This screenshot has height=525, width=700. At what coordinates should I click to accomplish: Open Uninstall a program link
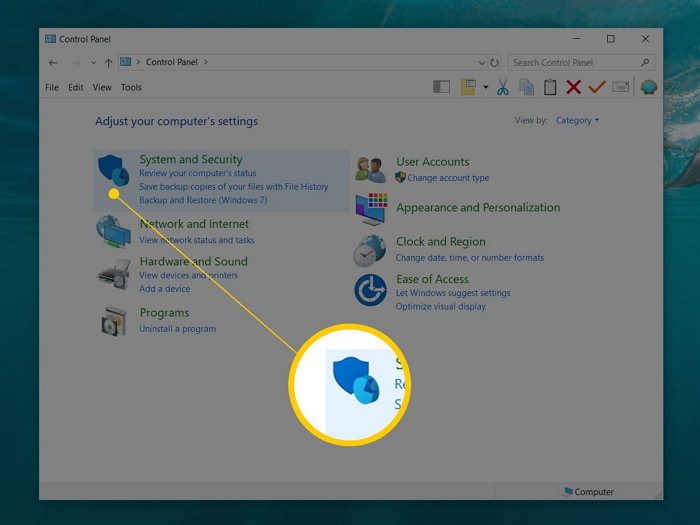pos(177,329)
